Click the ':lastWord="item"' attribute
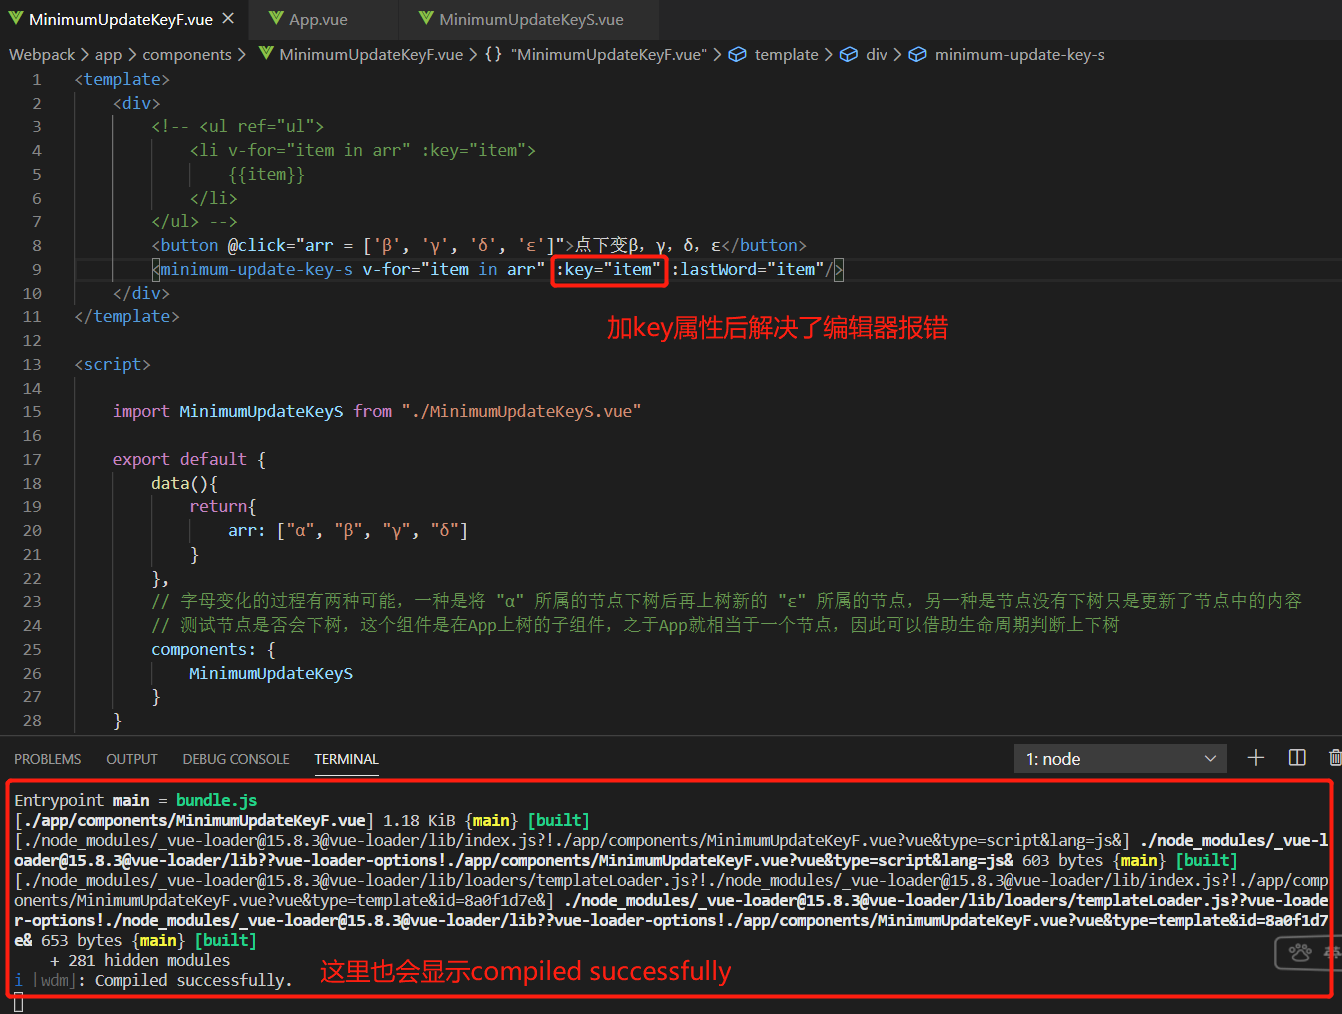 [x=747, y=269]
